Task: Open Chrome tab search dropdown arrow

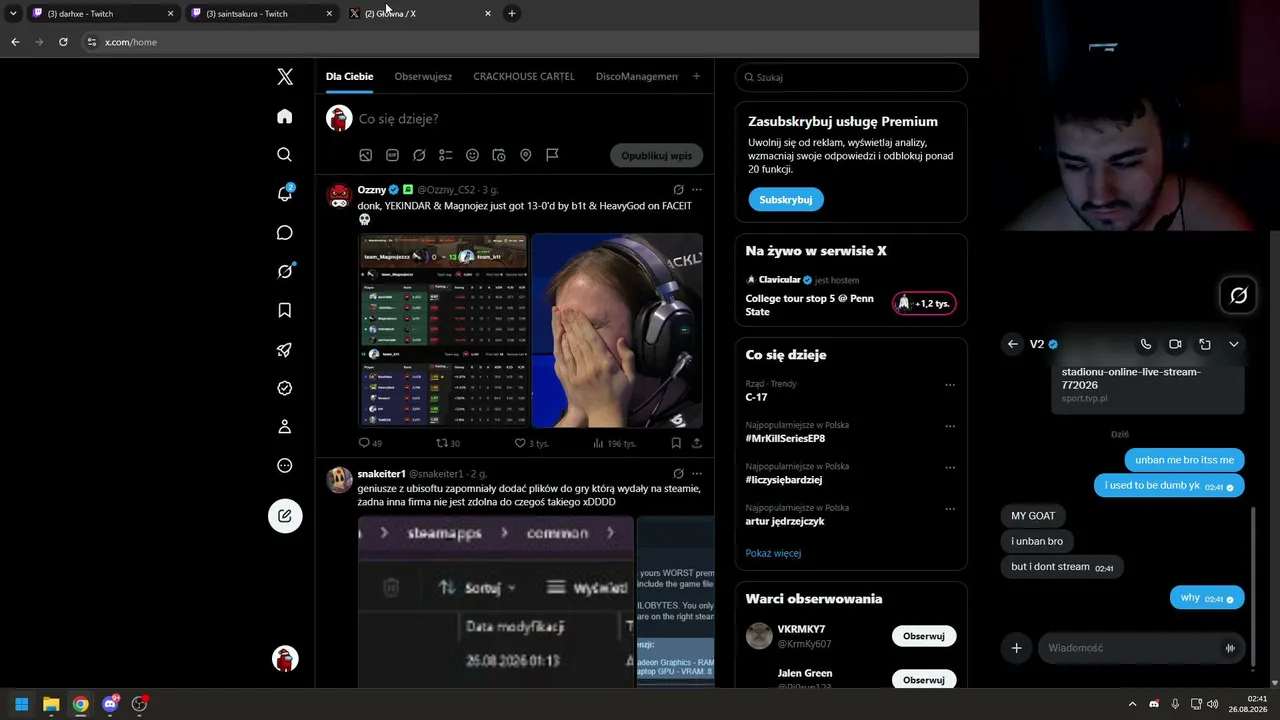Action: [12, 14]
